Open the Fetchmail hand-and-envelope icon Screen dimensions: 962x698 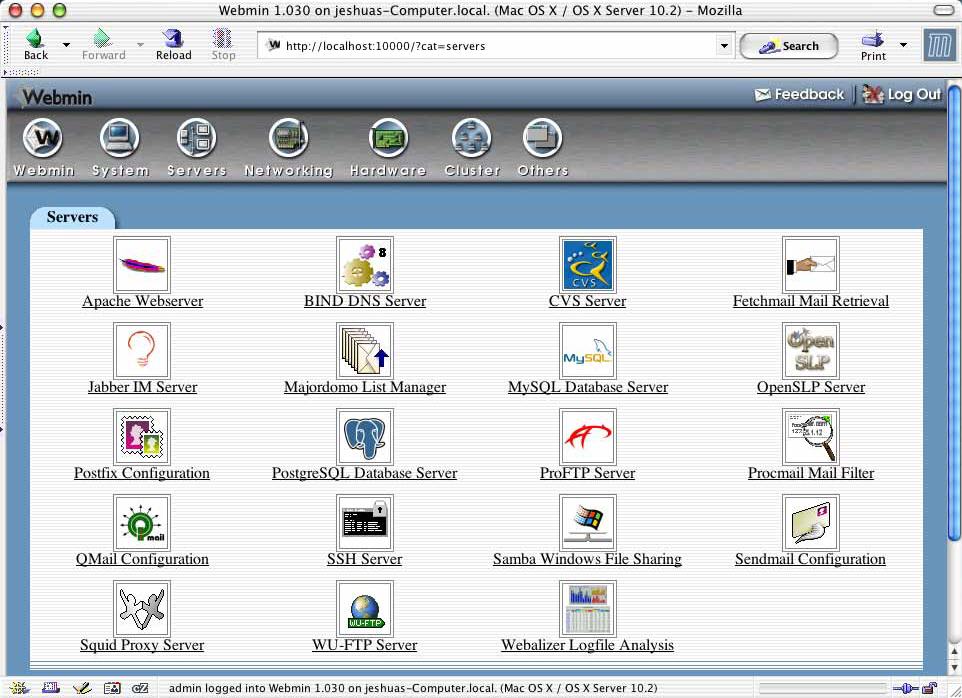click(x=810, y=265)
